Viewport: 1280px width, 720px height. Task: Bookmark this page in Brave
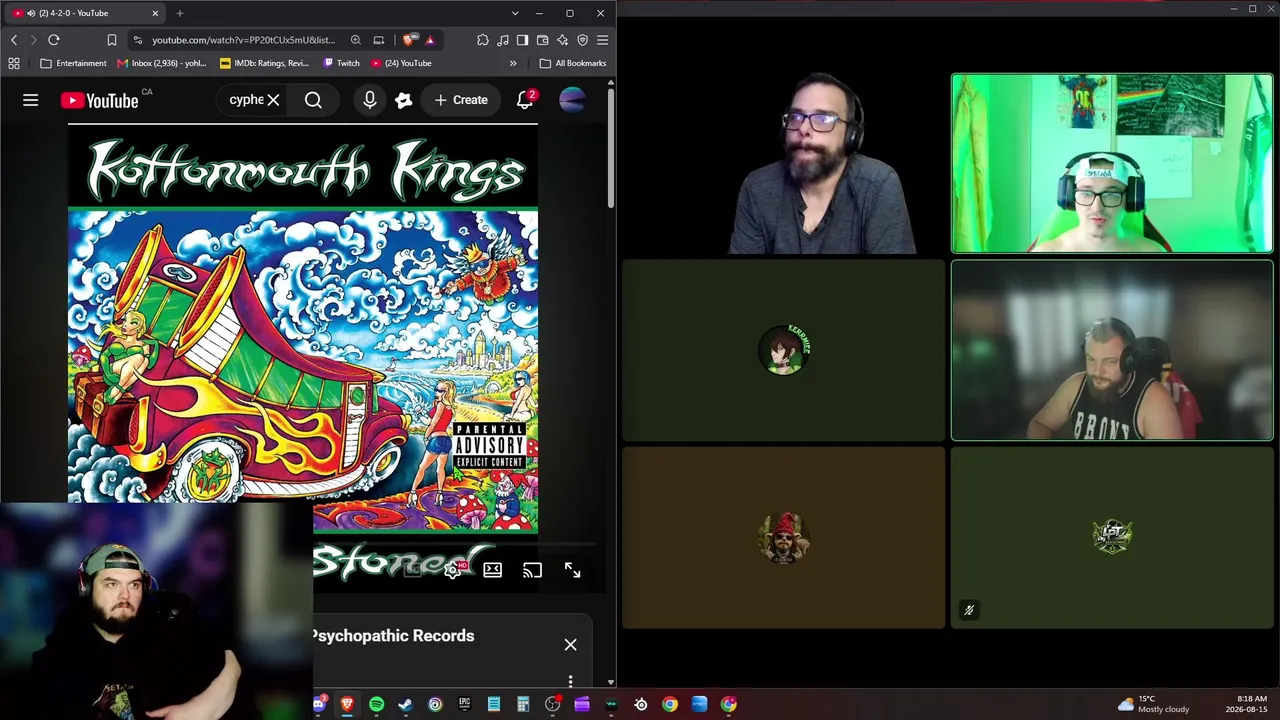[112, 40]
